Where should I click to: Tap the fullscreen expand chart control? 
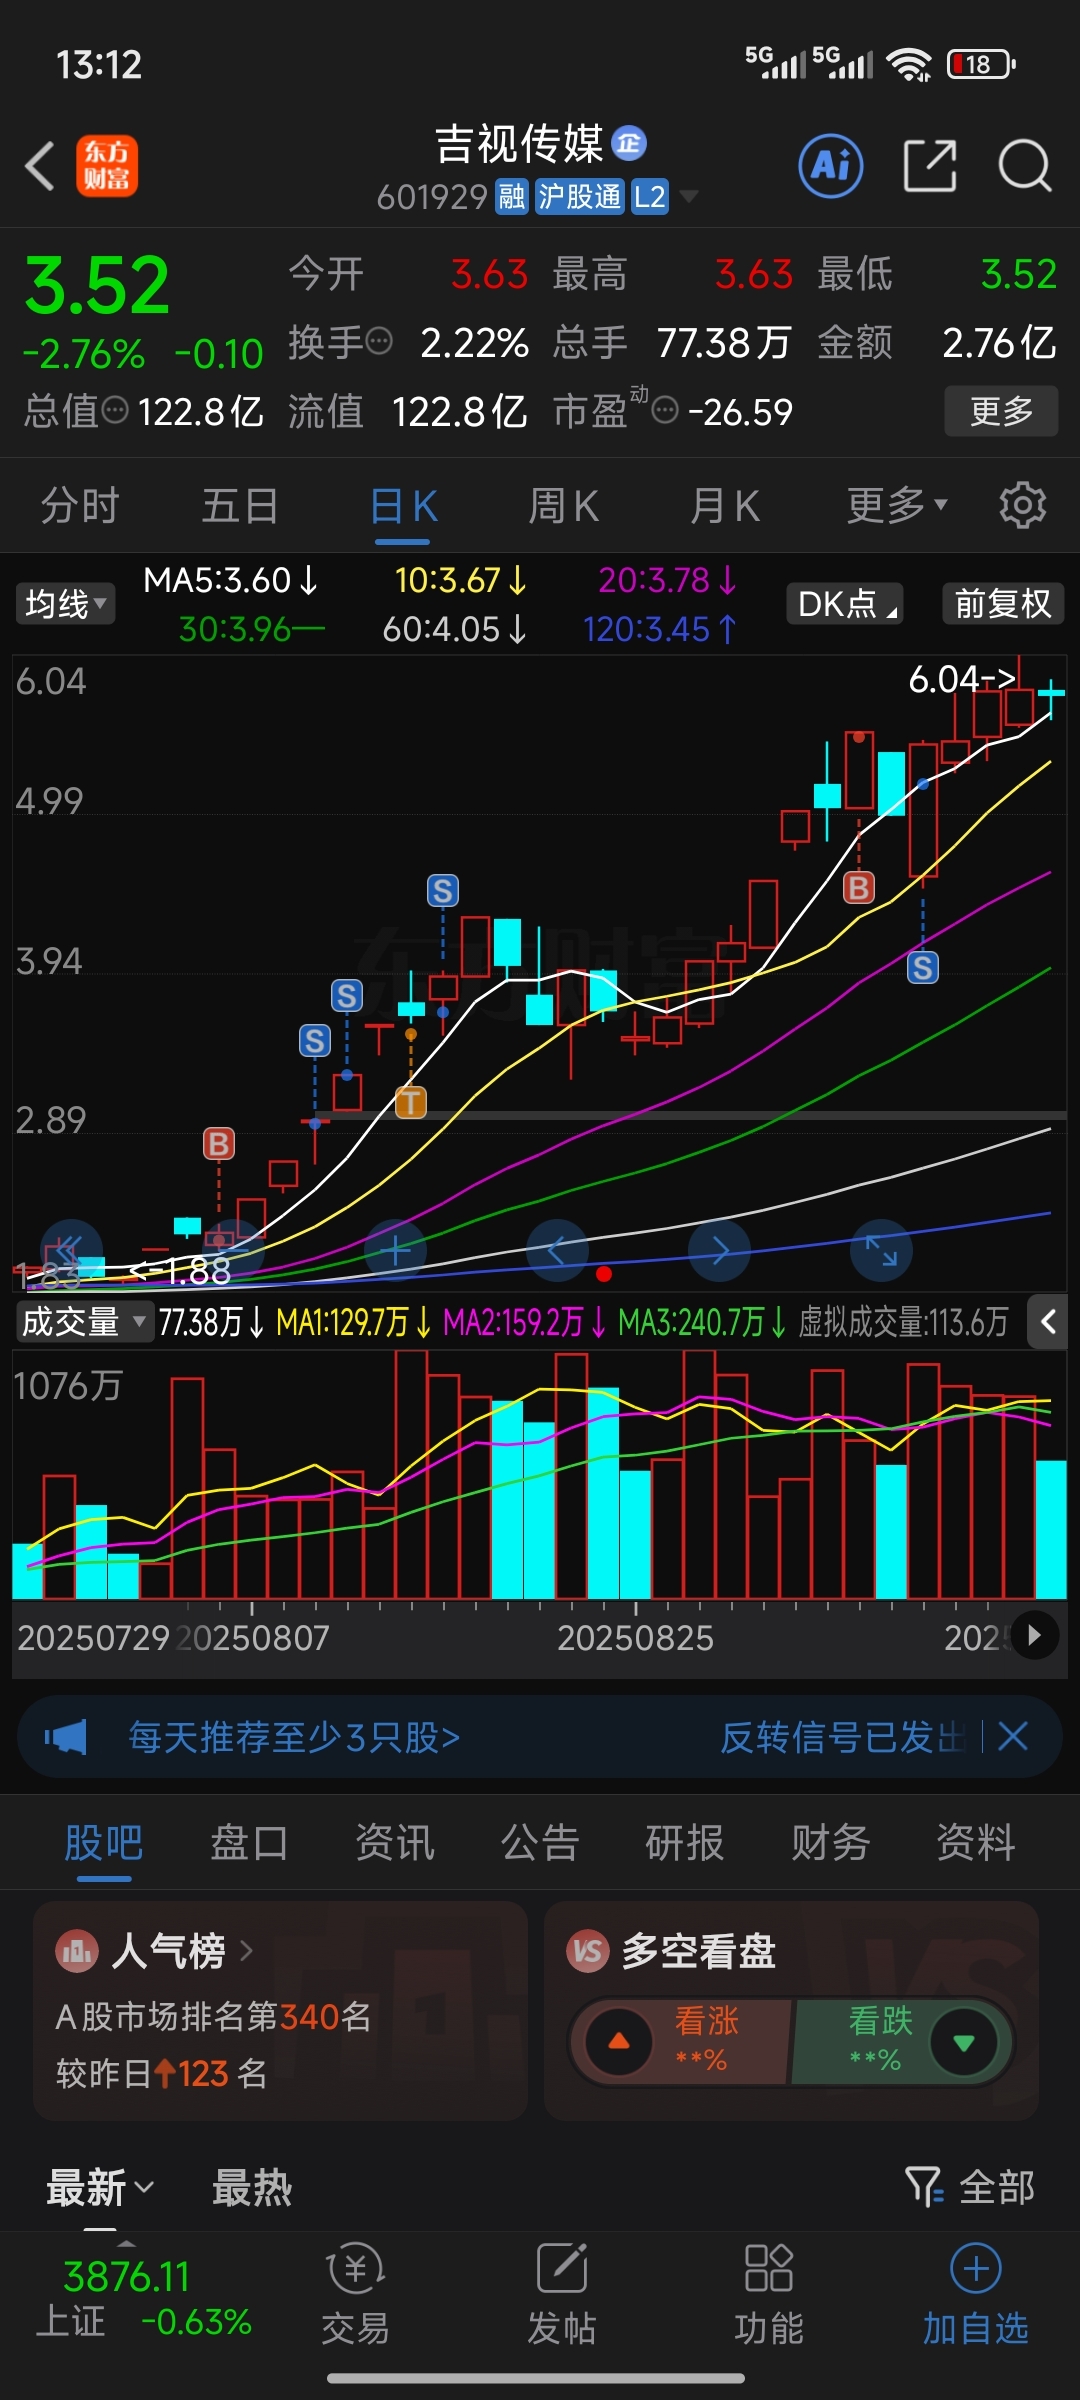coord(881,1250)
